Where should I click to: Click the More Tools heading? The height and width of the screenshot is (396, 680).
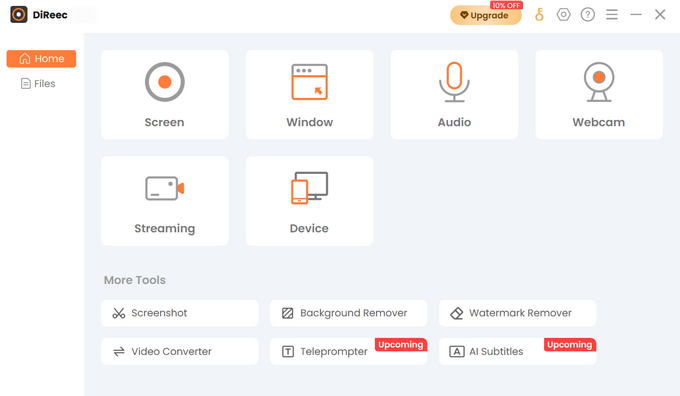coord(134,280)
